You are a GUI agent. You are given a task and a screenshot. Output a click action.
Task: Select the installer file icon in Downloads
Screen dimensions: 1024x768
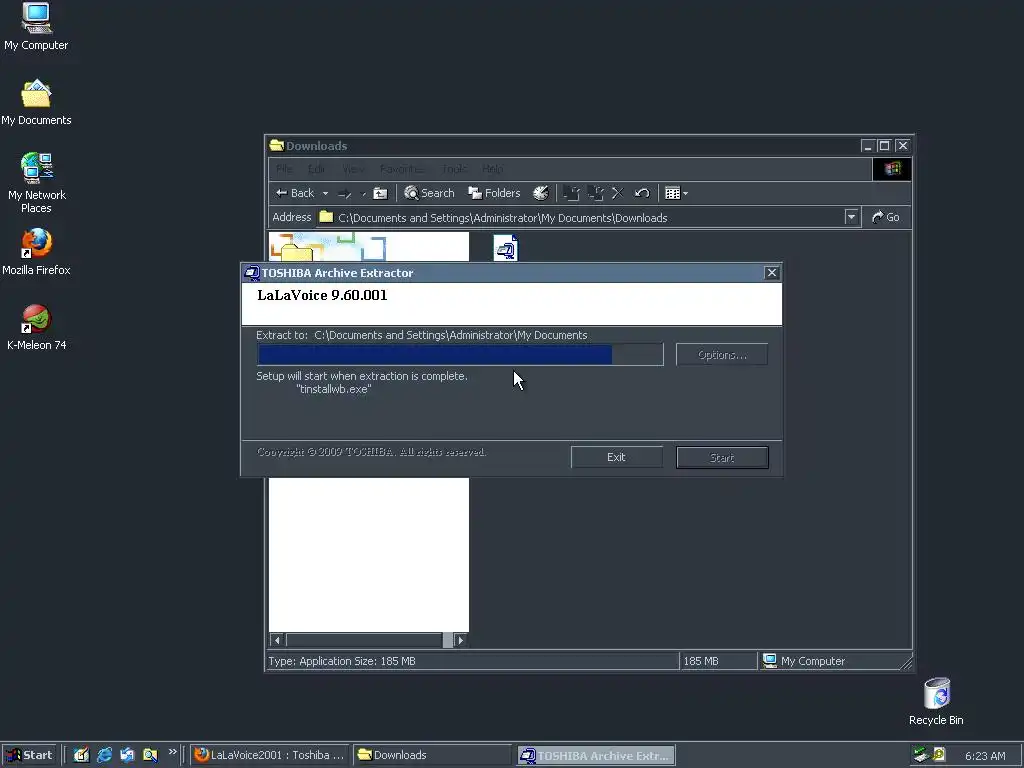point(506,248)
